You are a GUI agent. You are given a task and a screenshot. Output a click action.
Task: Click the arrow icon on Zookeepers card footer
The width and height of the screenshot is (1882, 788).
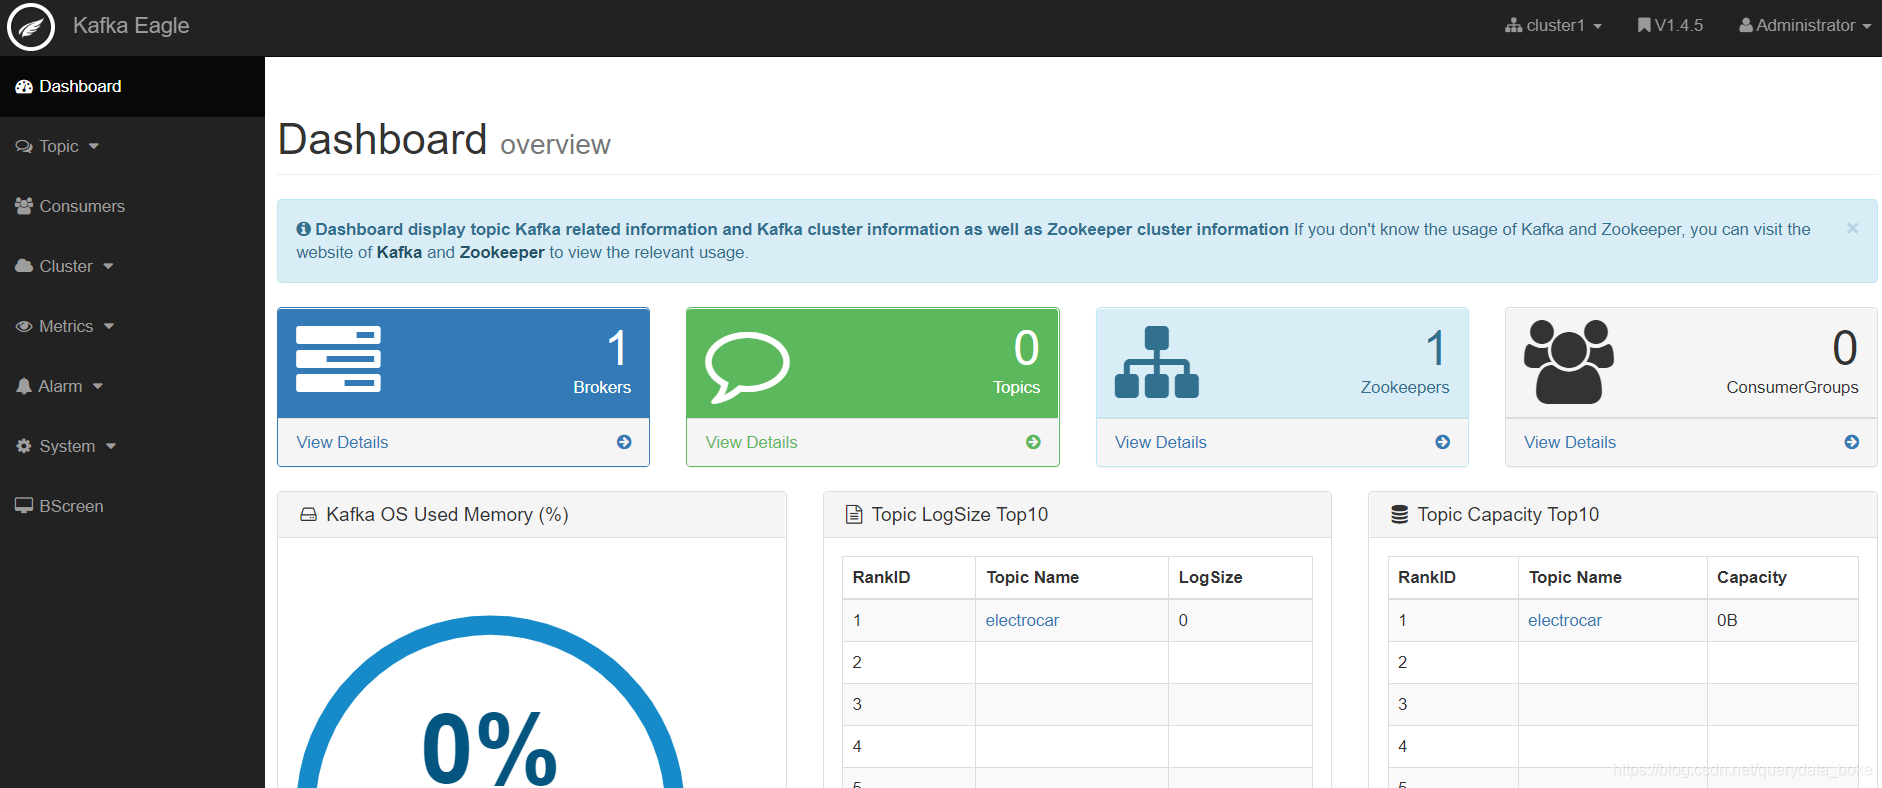tap(1442, 442)
